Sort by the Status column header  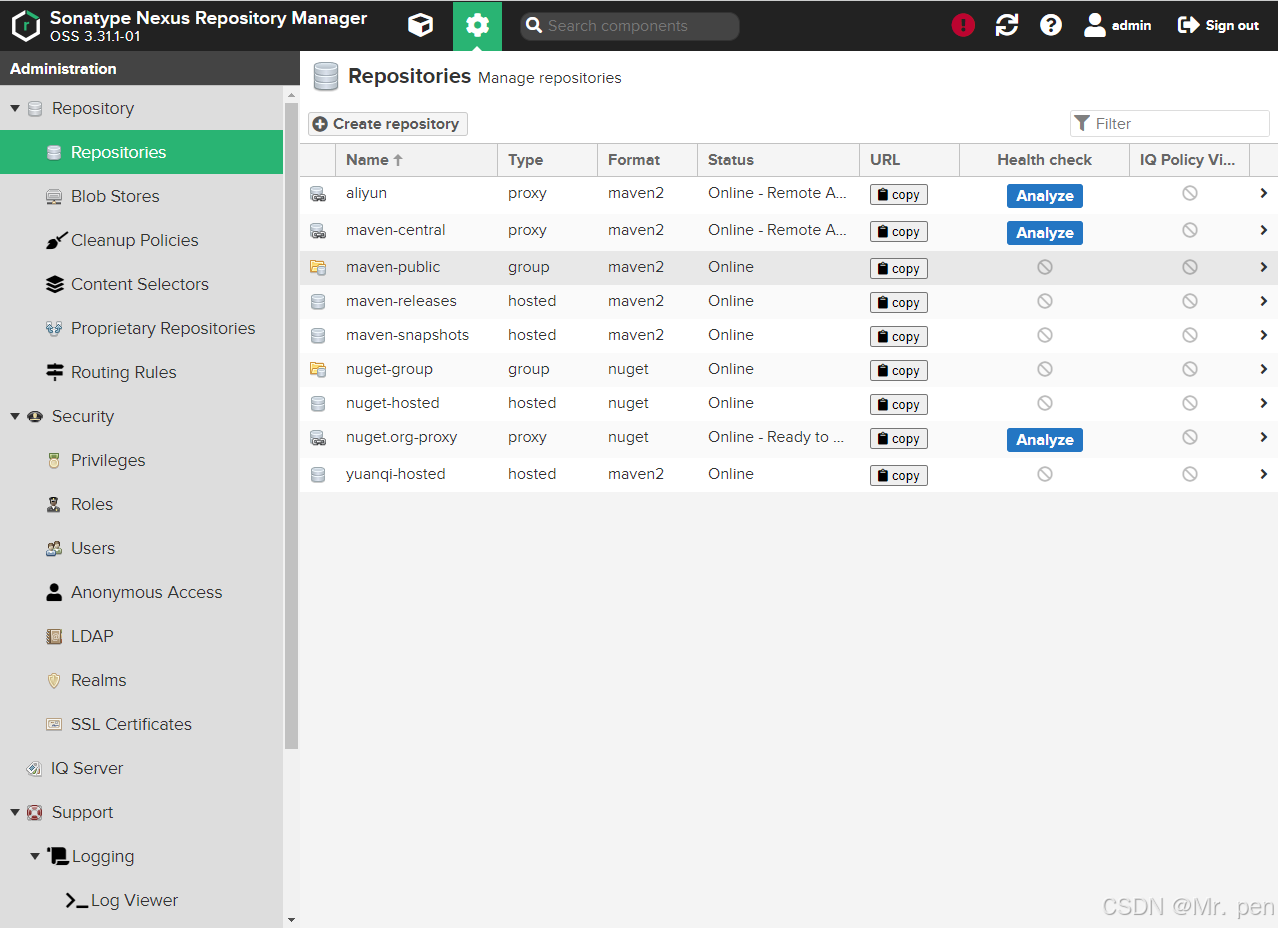coord(778,160)
